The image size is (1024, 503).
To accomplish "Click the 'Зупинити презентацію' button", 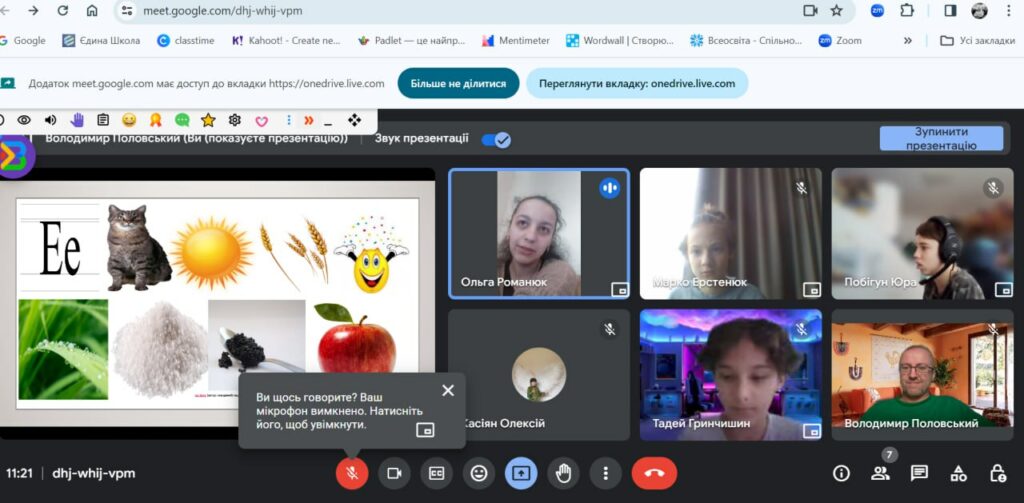I will [x=941, y=139].
